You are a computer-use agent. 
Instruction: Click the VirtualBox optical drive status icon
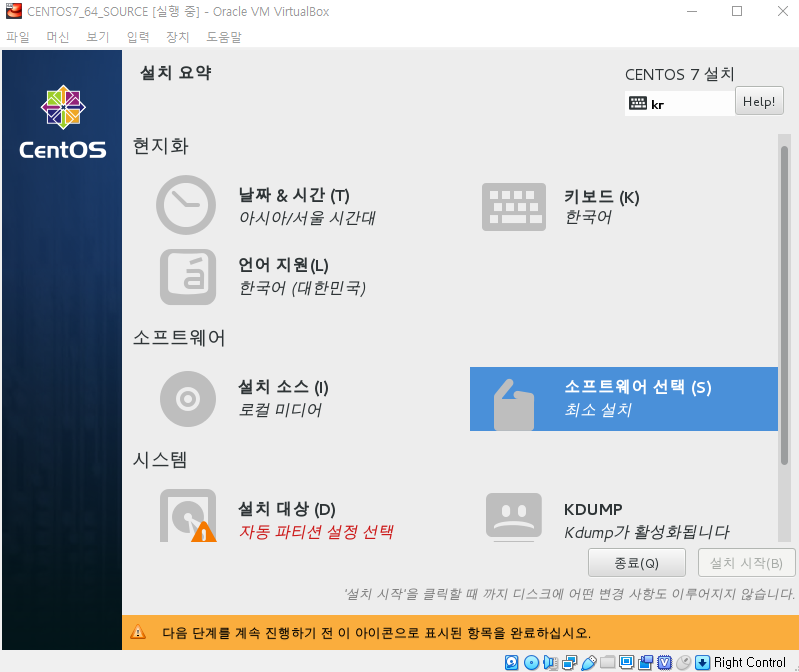531,662
